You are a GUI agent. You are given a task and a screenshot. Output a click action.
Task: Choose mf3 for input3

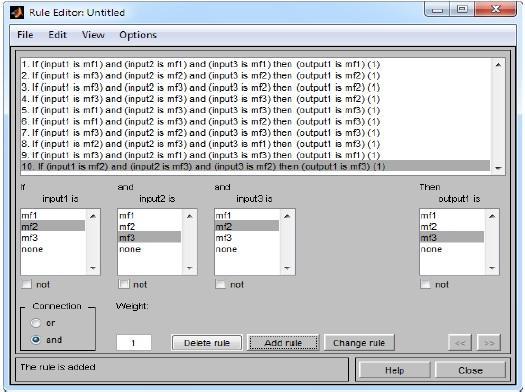[247, 238]
